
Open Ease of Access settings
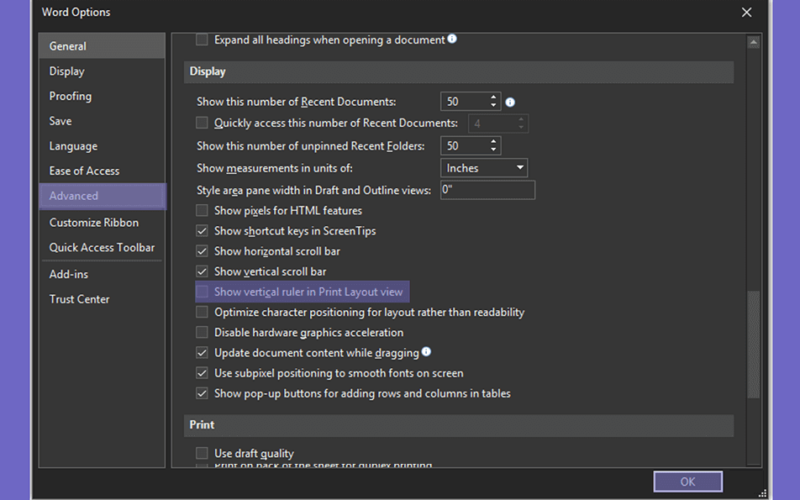coord(102,171)
